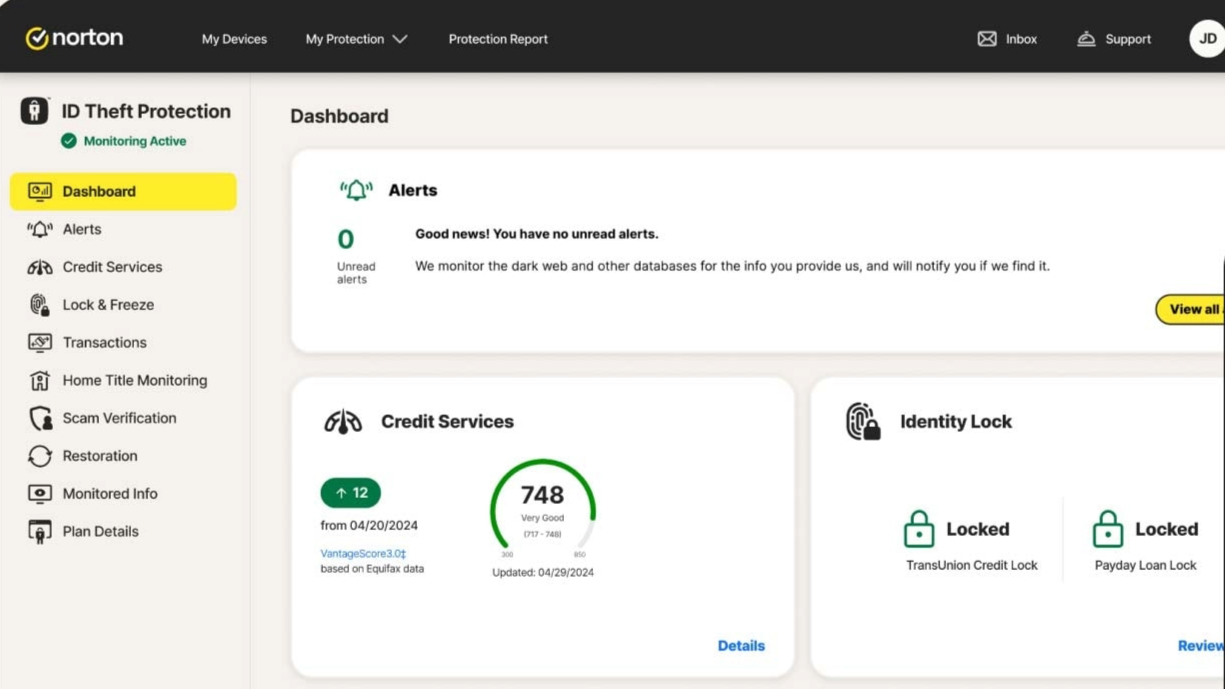Viewport: 1225px width, 689px height.
Task: Click the gauge icon in Credit Services card
Action: point(343,422)
